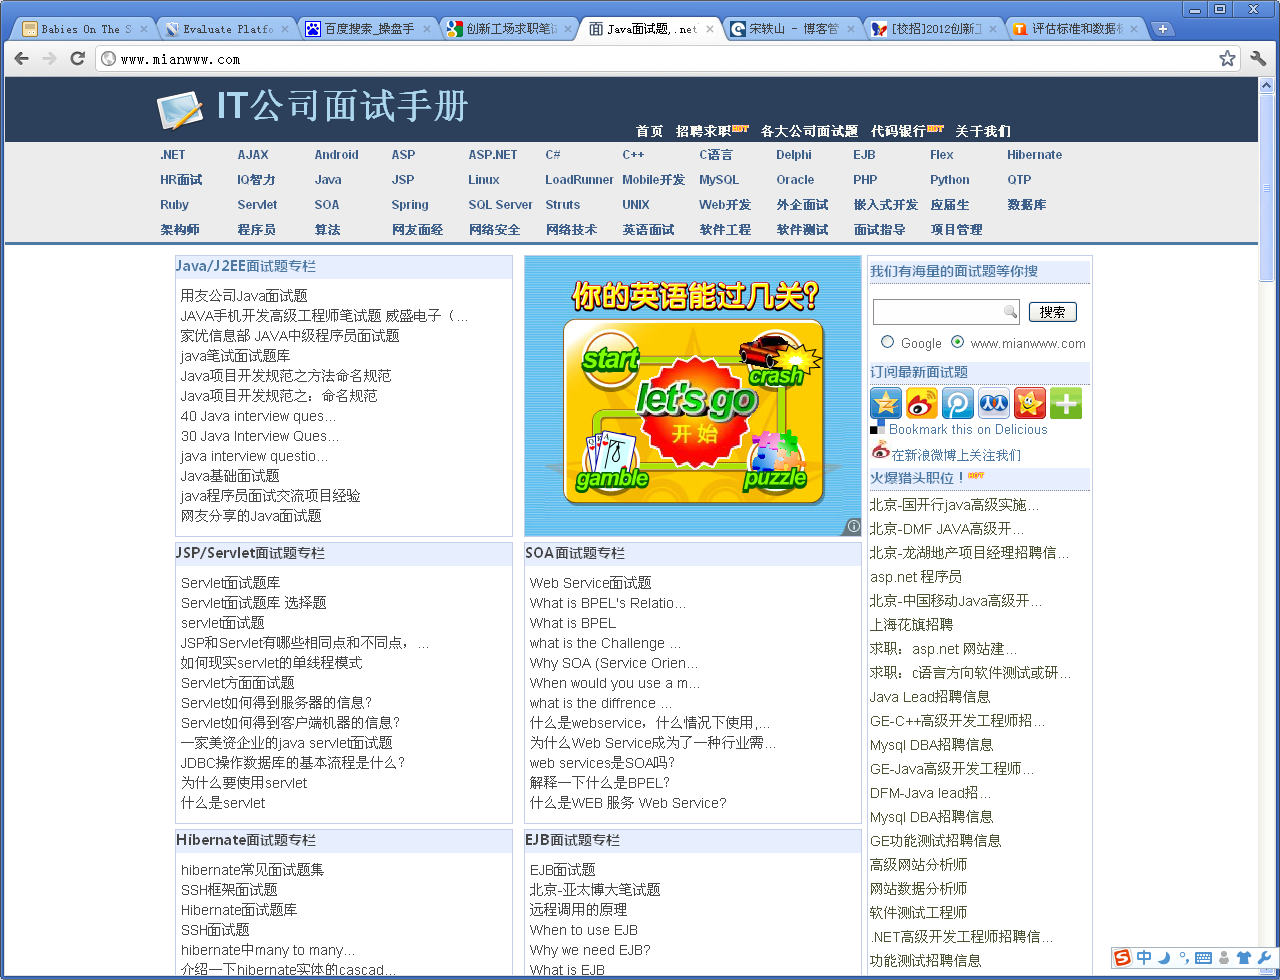The height and width of the screenshot is (980, 1280).
Task: Open the Mobile开发 category link
Action: click(653, 180)
